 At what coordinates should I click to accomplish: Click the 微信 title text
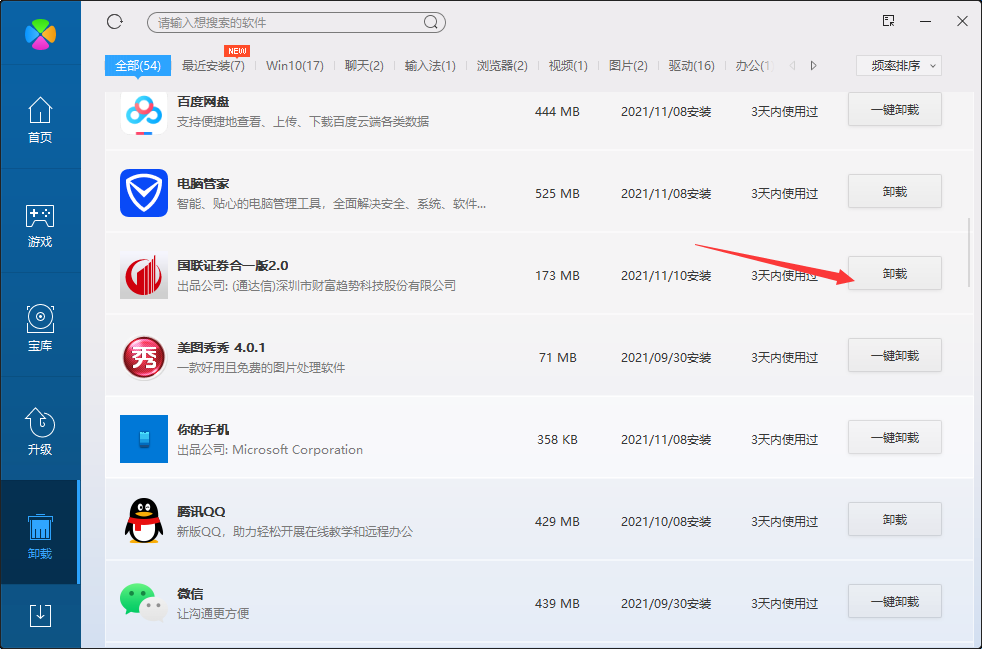[x=190, y=594]
